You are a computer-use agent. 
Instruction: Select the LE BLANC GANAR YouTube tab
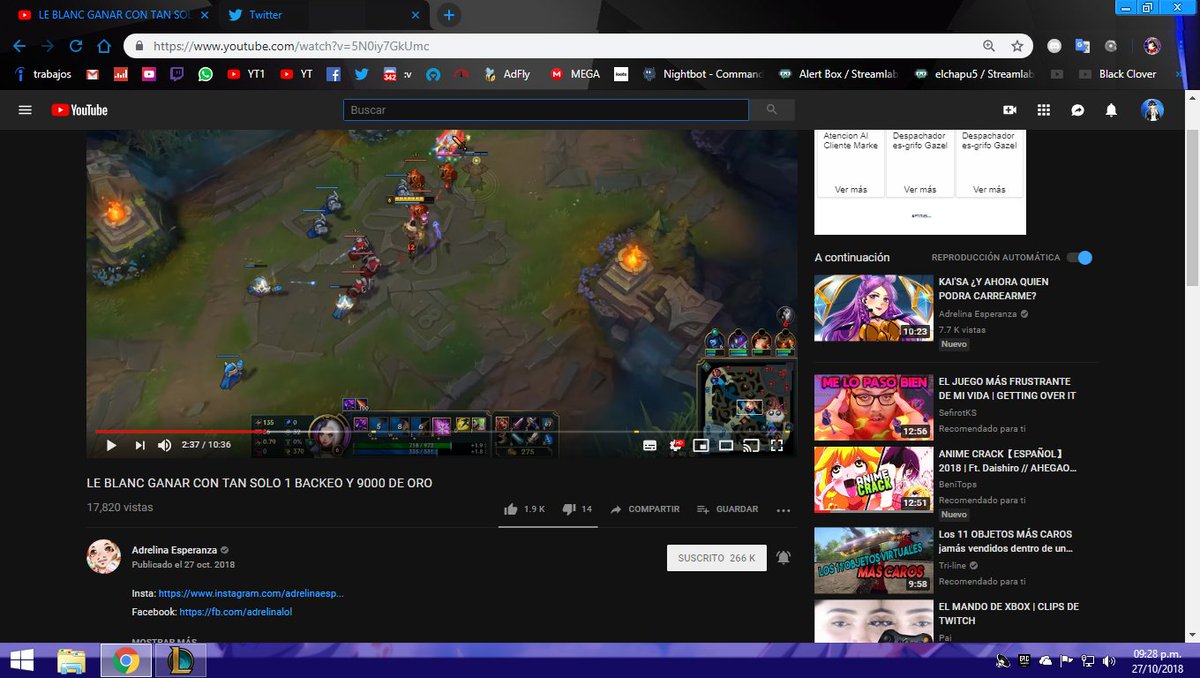pos(111,15)
